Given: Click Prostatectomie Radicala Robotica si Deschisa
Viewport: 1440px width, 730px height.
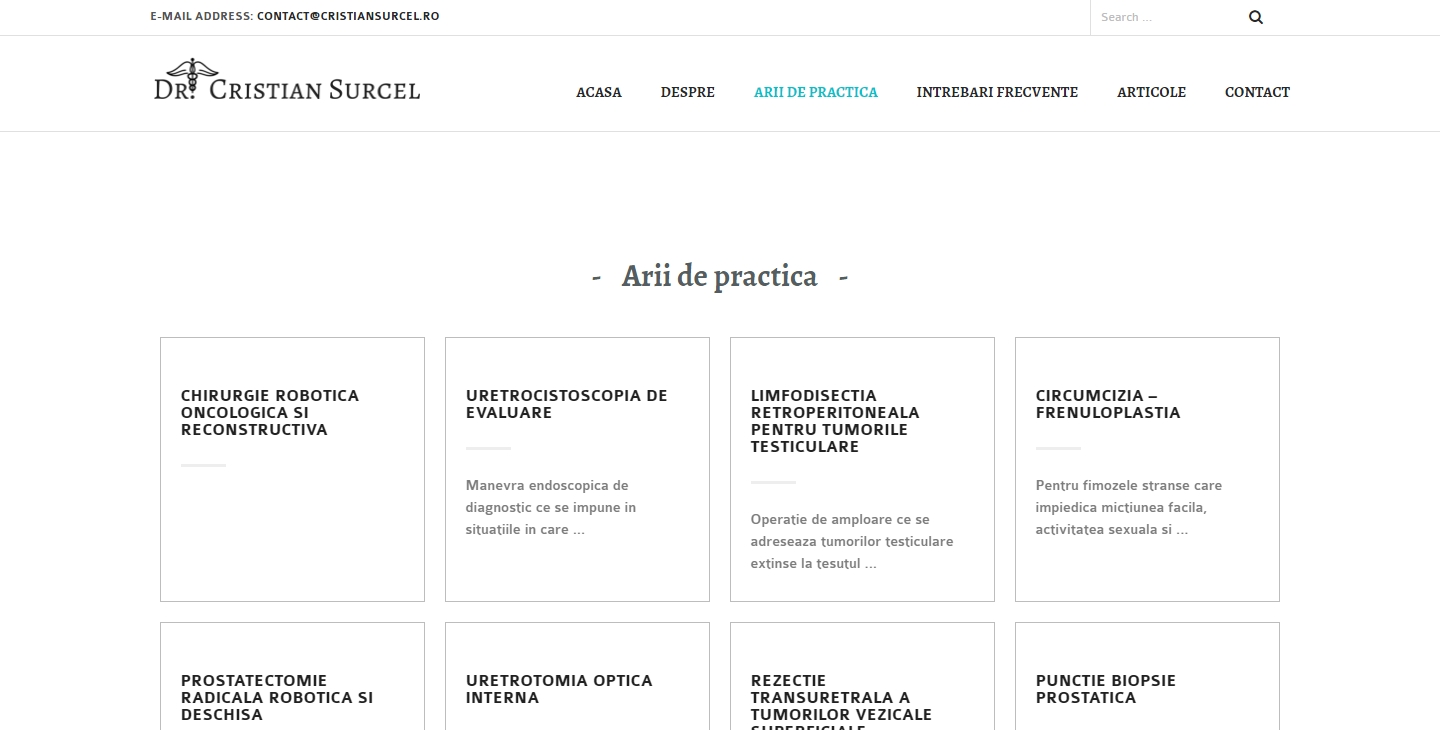Looking at the screenshot, I should coord(276,697).
